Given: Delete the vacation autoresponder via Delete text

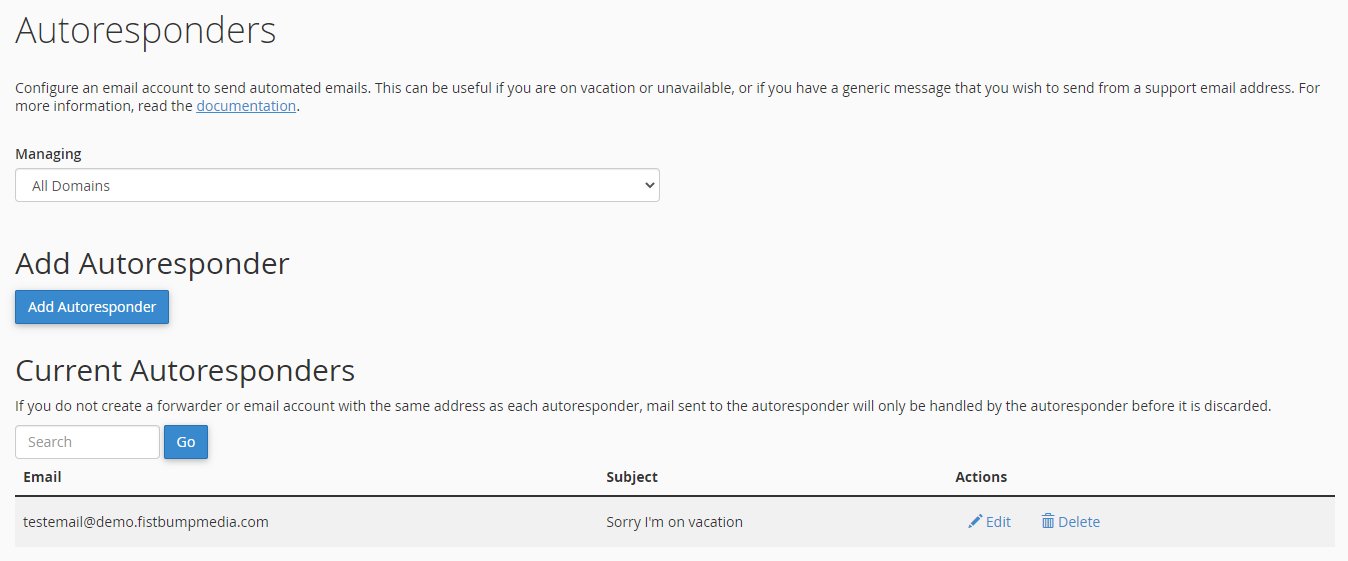Looking at the screenshot, I should coord(1078,522).
